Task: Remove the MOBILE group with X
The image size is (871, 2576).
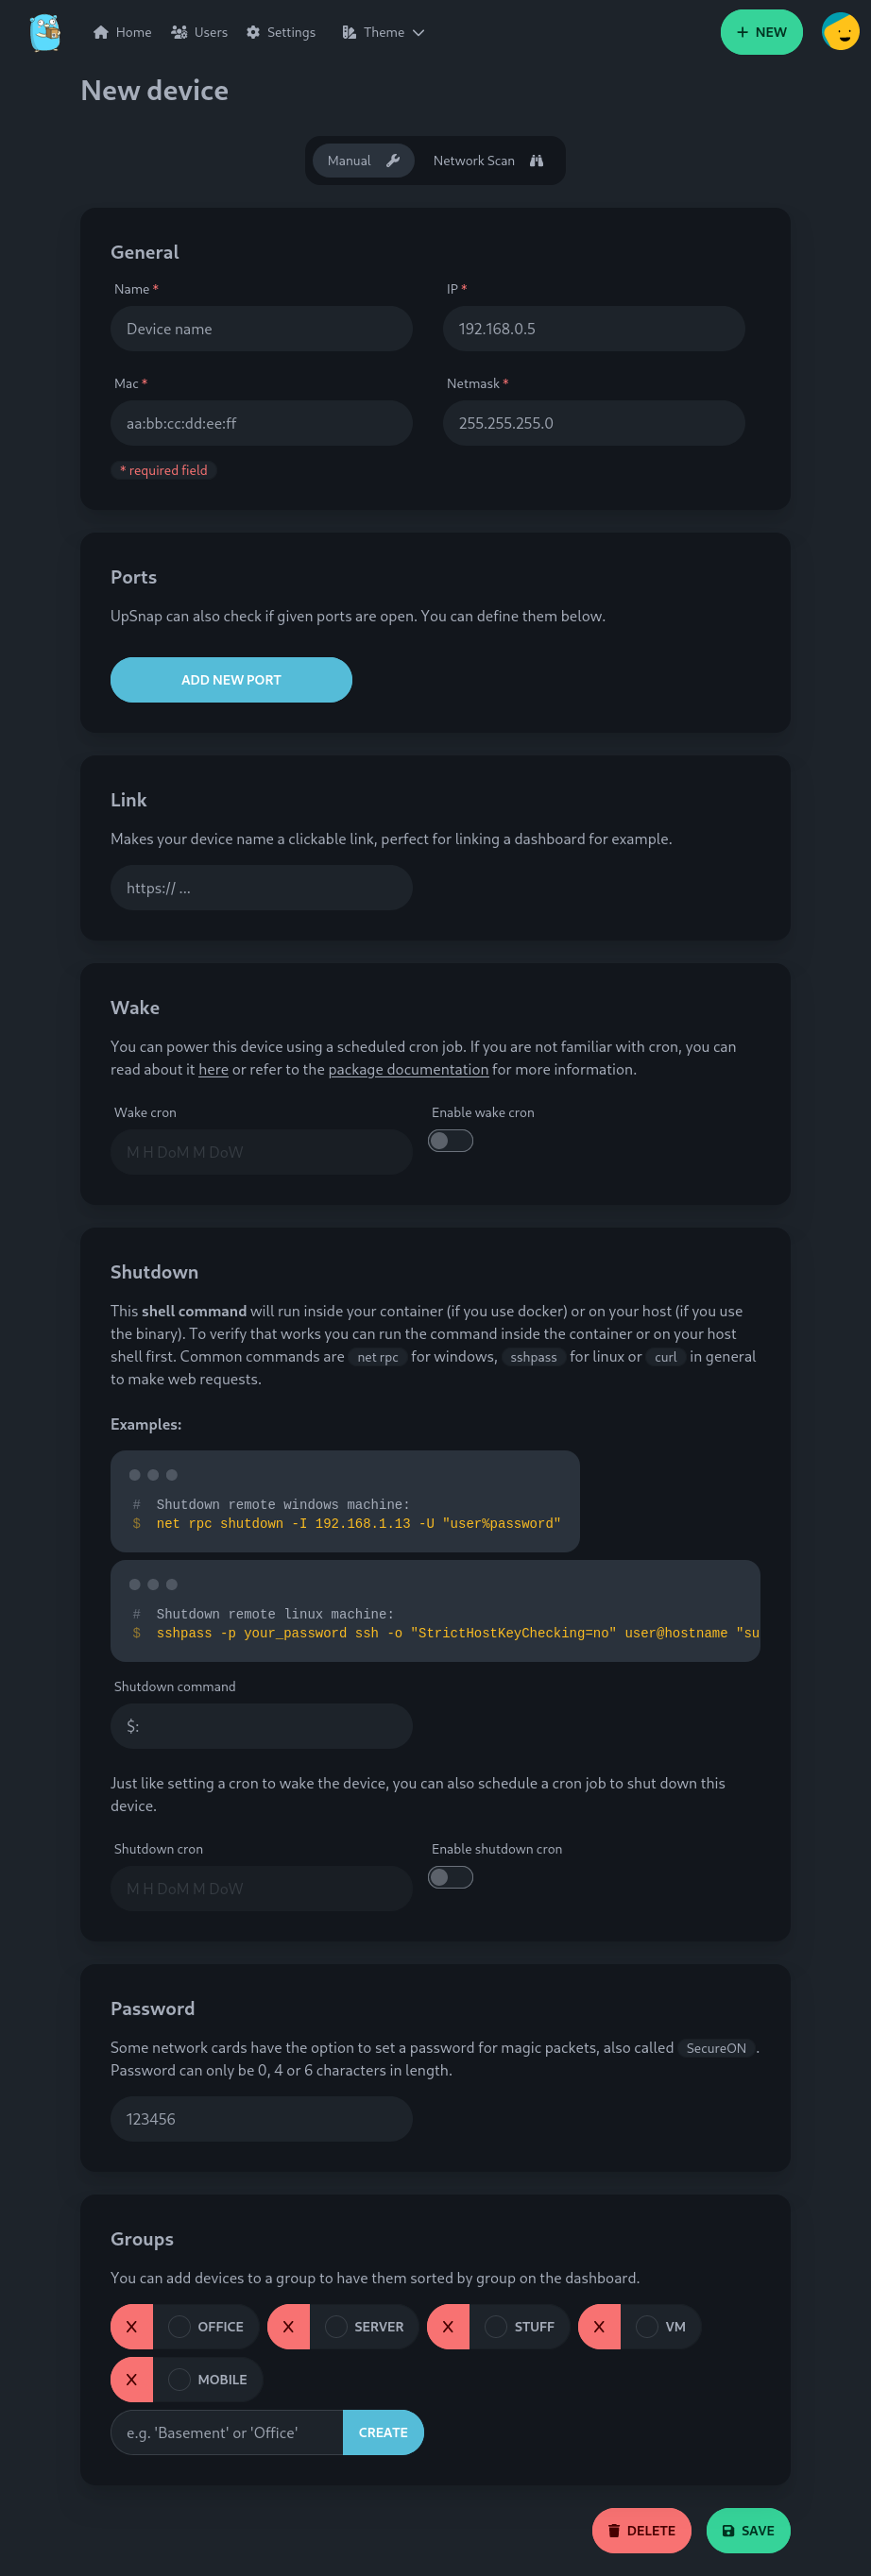Action: tap(132, 2379)
